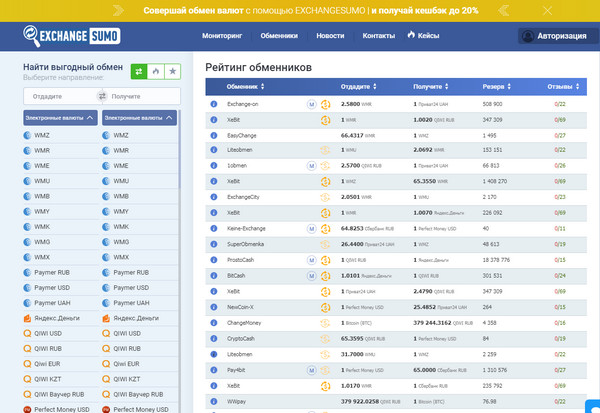Screen dimensions: 600x413
Task: Open the Мониторинг menu item
Action: coord(221,35)
